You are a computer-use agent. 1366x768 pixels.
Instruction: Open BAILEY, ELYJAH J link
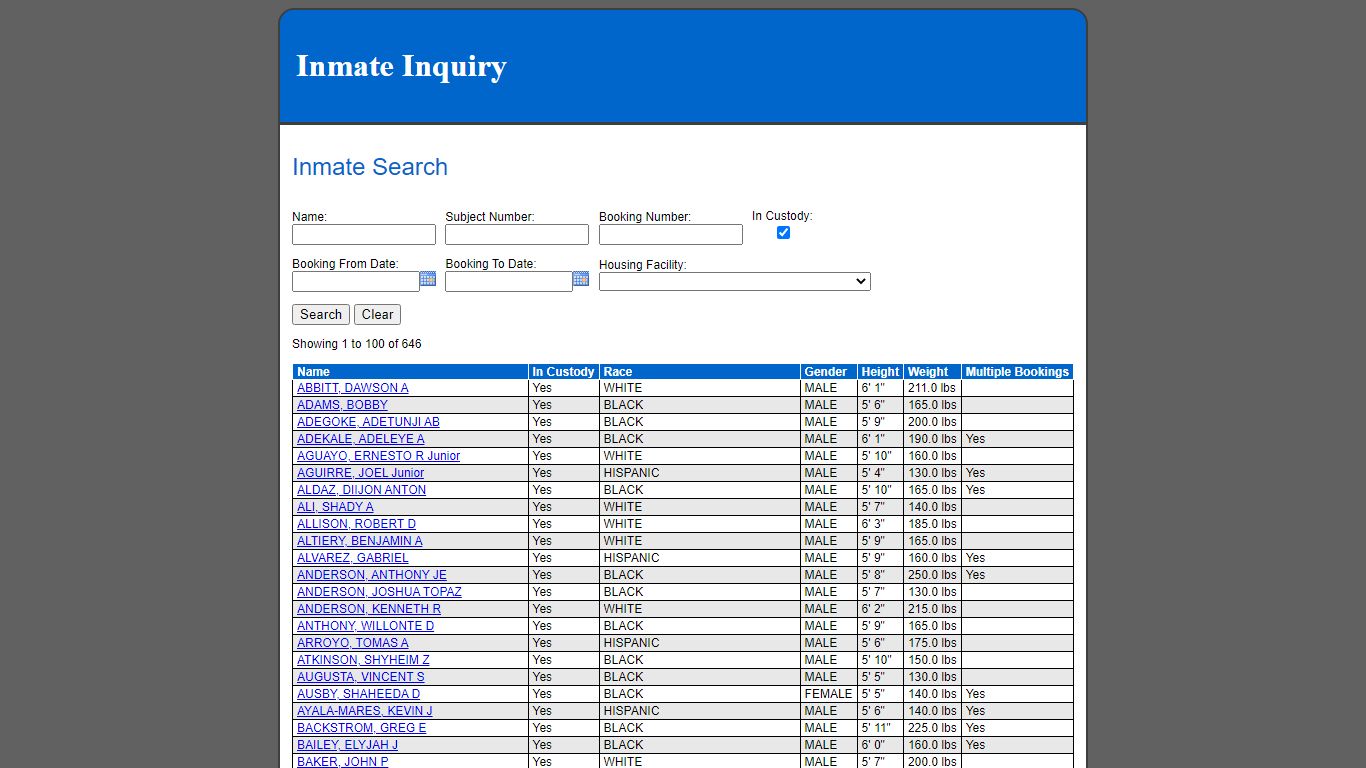pos(347,745)
